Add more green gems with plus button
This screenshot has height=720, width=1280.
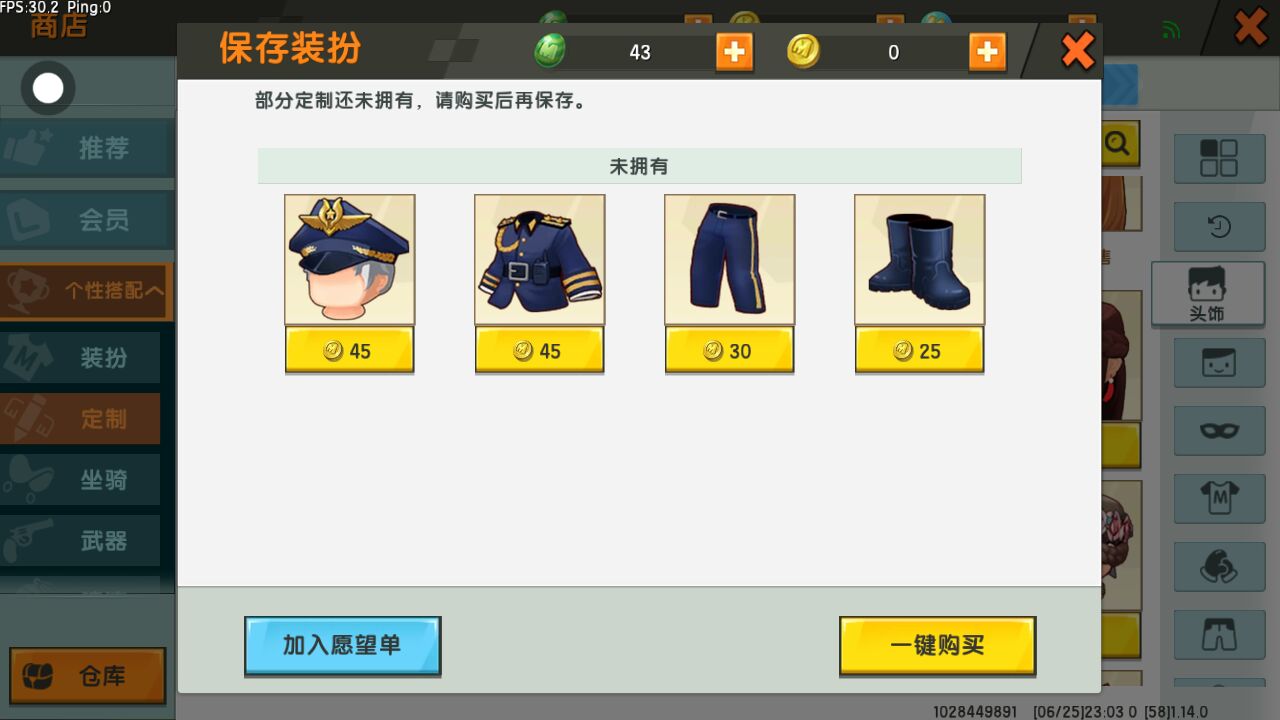pyautogui.click(x=734, y=52)
